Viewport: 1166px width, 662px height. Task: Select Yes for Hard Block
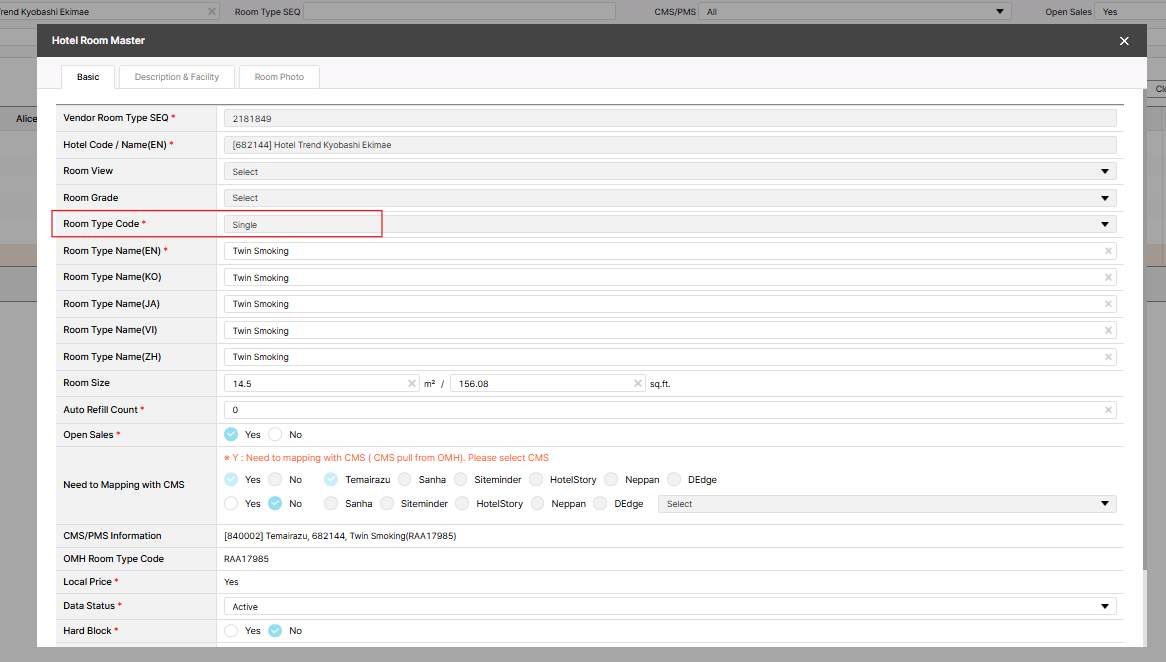[232, 631]
